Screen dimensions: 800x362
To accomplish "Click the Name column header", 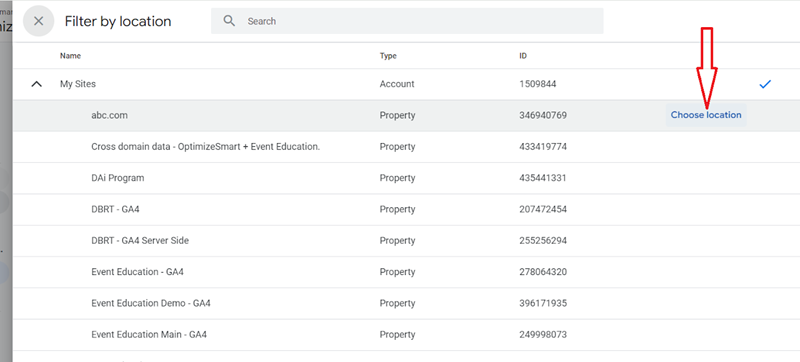I will pyautogui.click(x=70, y=56).
